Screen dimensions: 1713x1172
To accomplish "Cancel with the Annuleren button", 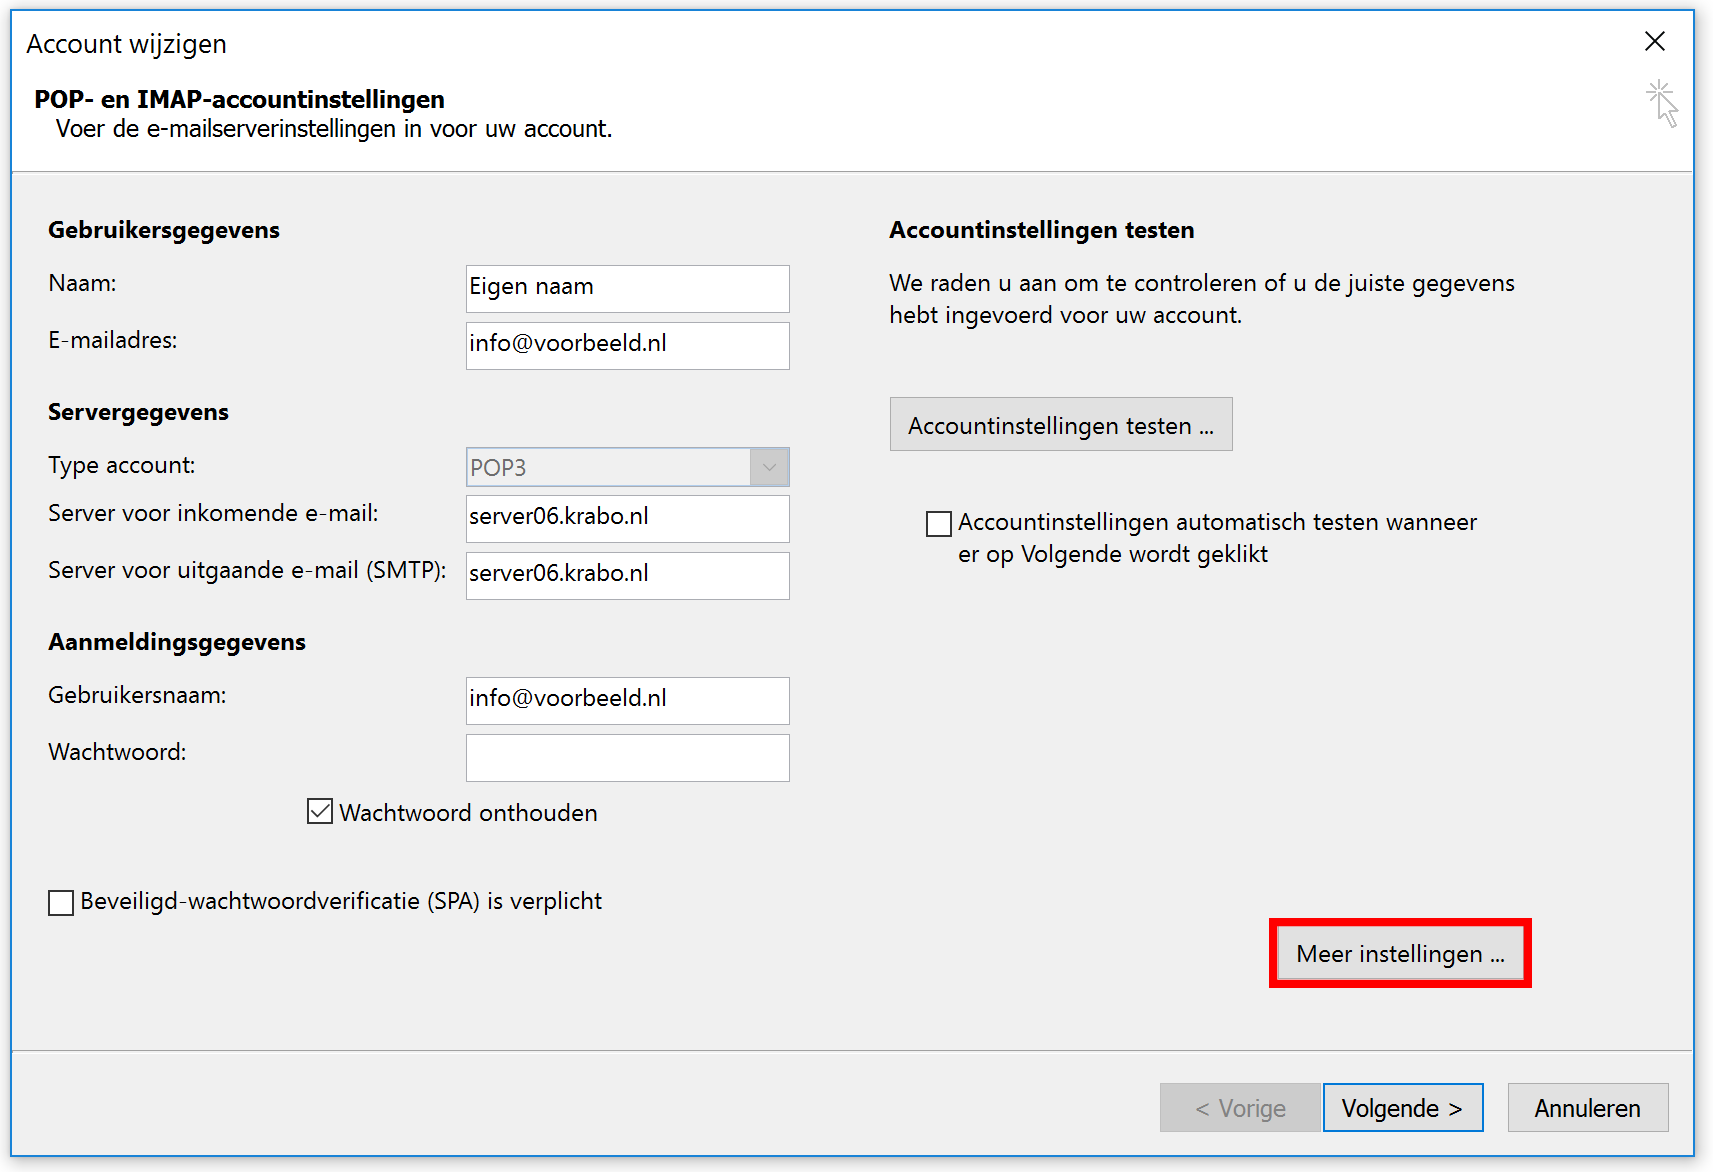I will [x=1587, y=1108].
